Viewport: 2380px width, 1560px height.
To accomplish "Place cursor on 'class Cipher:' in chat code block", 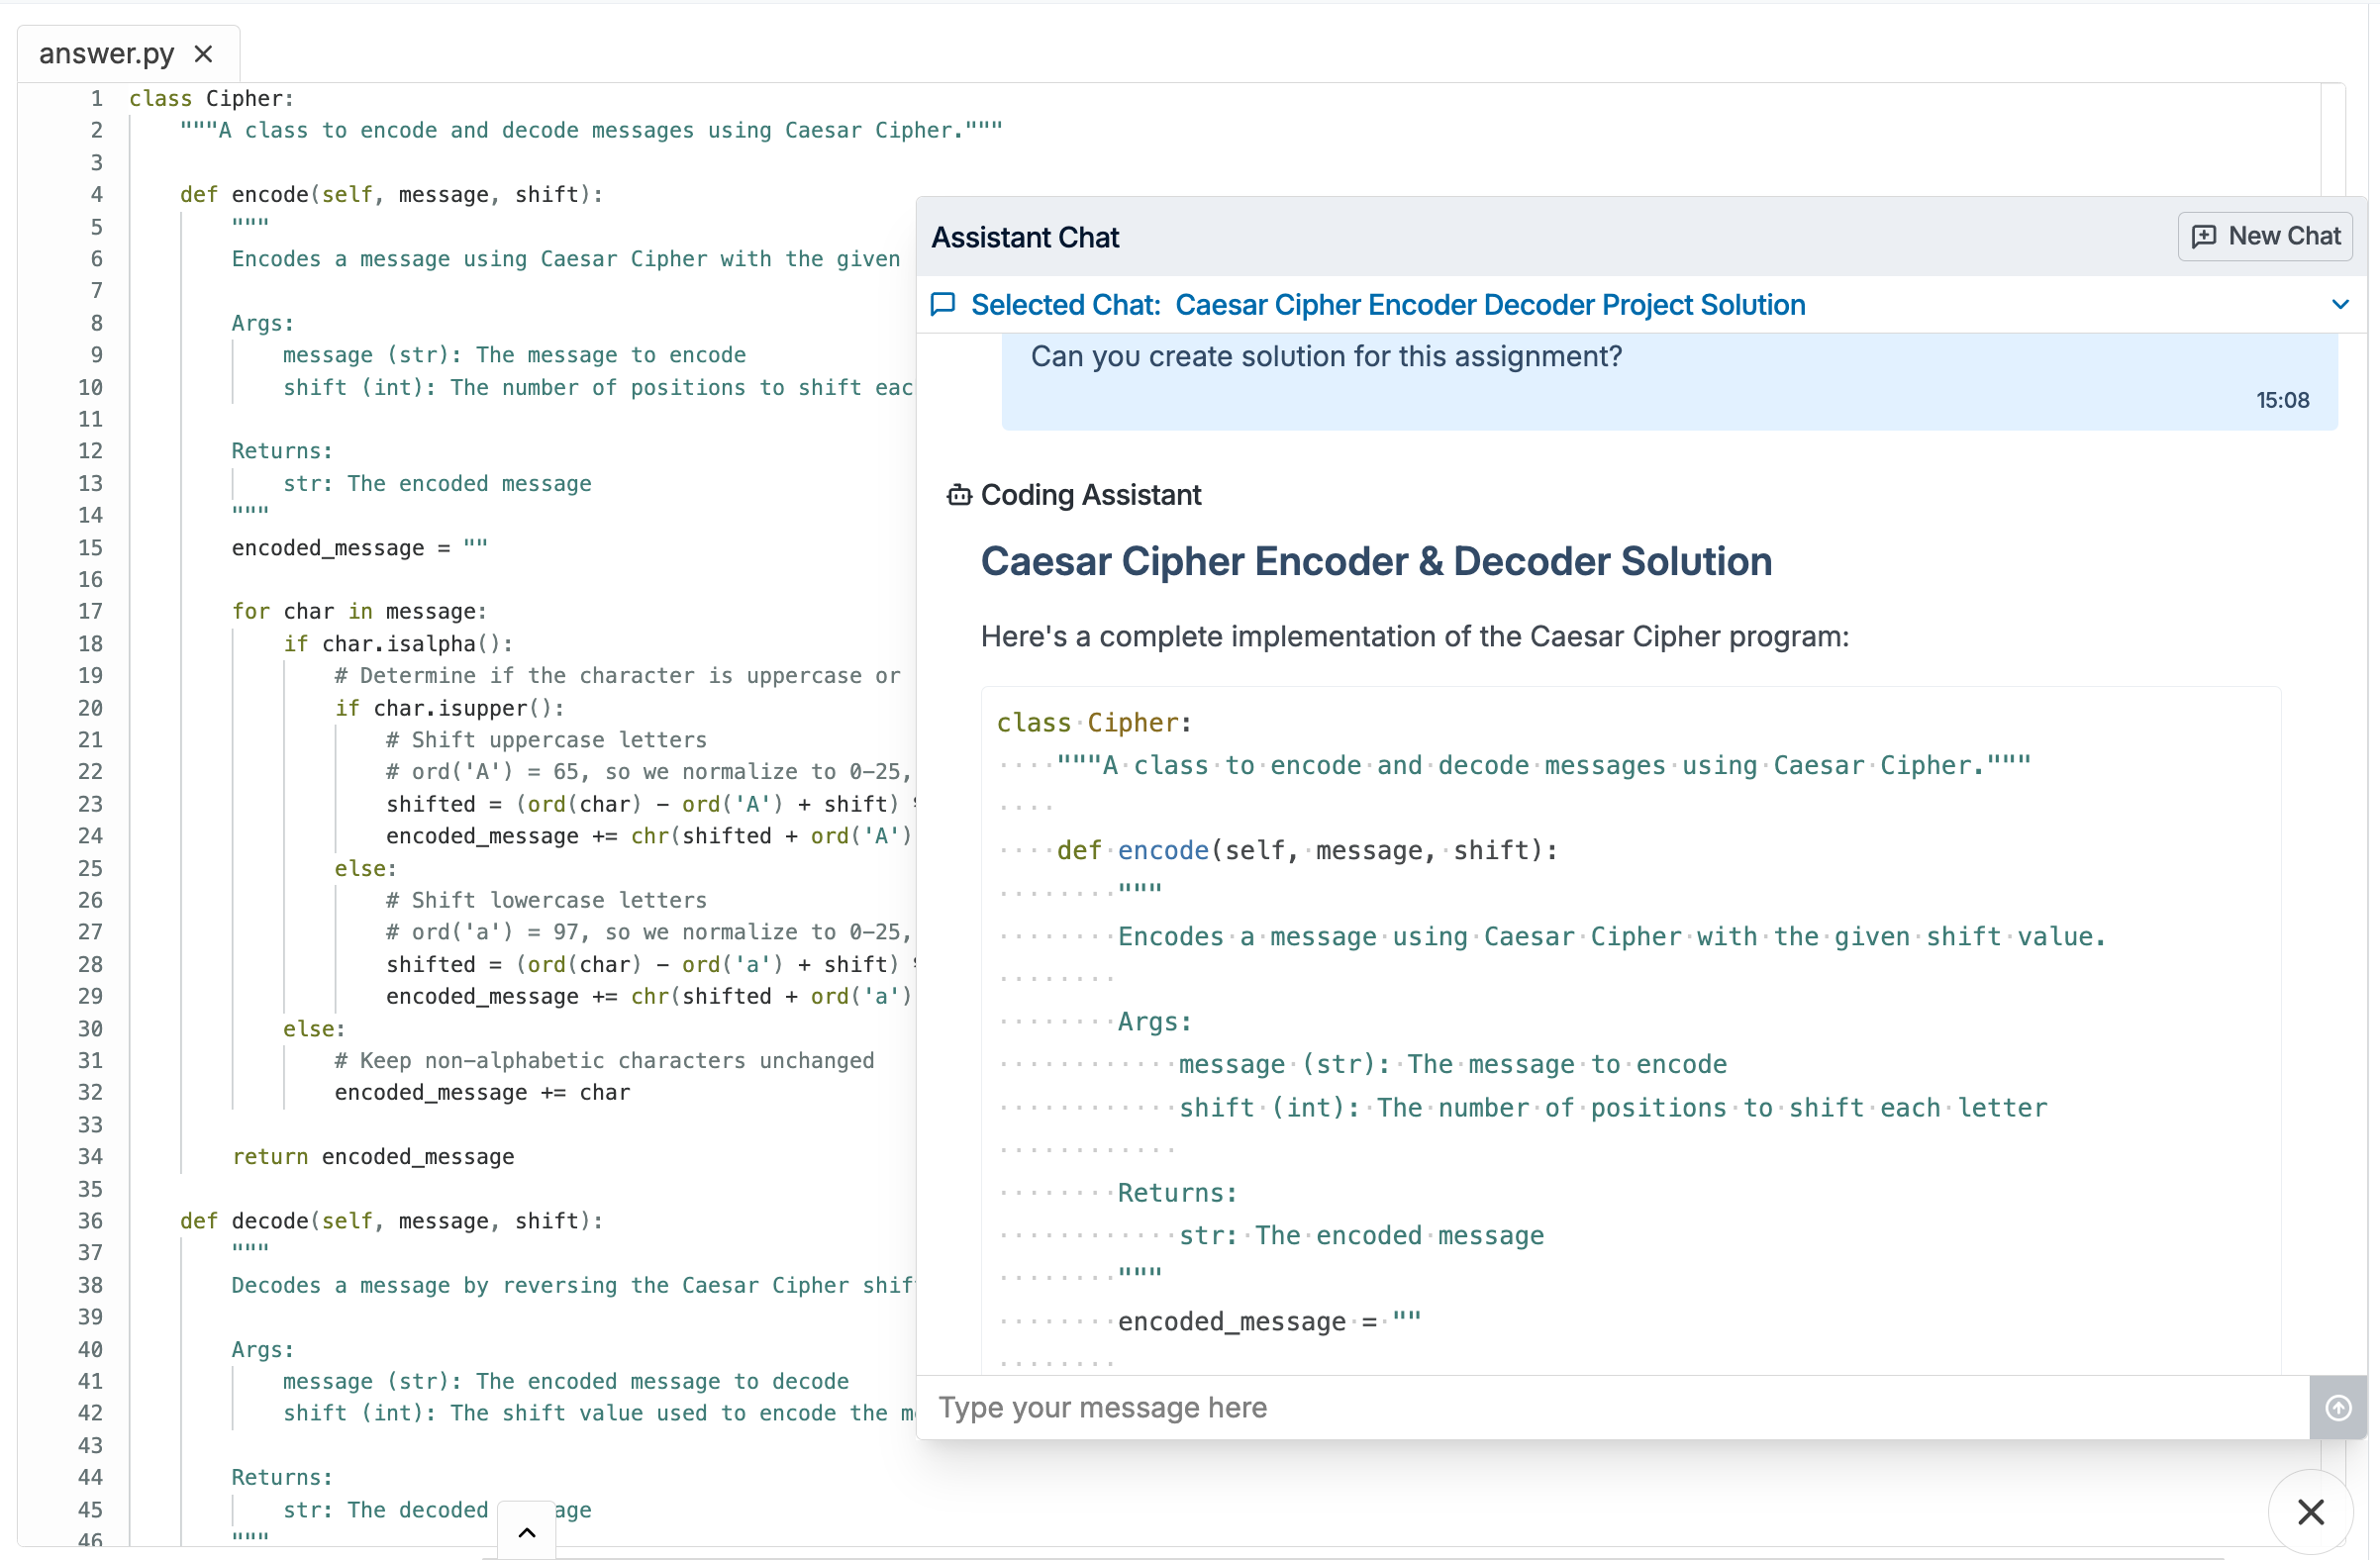I will 1093,722.
